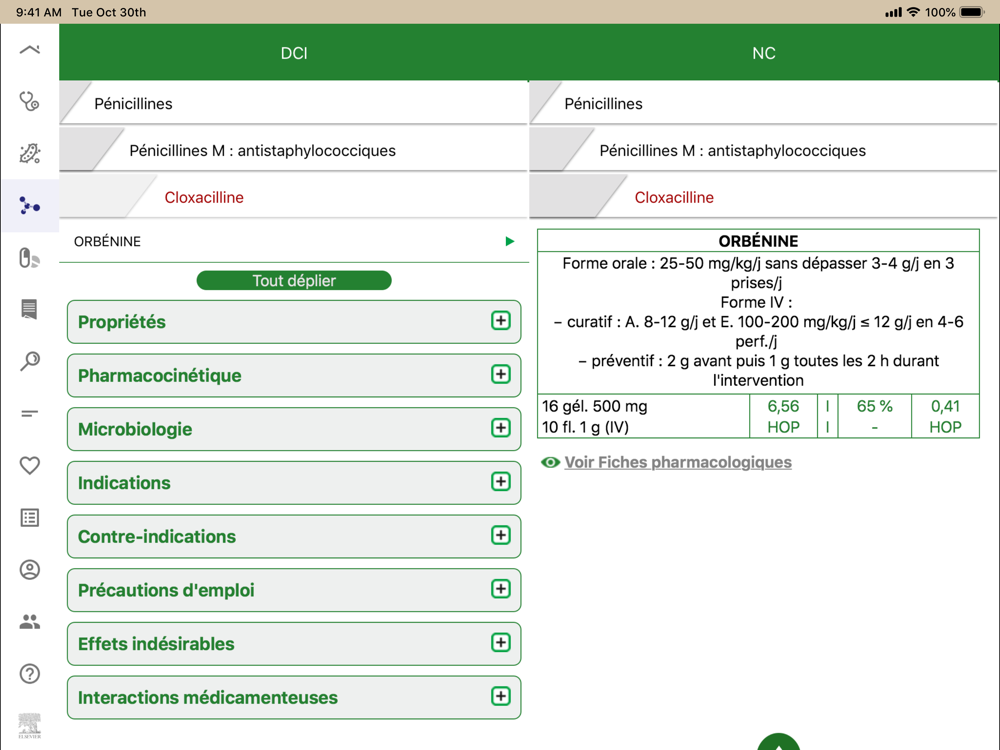The width and height of the screenshot is (1000, 750).
Task: Expand the Précautions d'emploi section
Action: (x=294, y=590)
